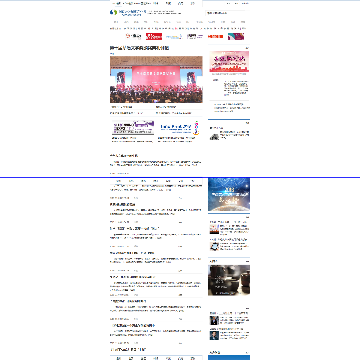Open the blue-text banner with the colorful figure
The height and width of the screenshot is (360, 360).
pyautogui.click(x=179, y=128)
